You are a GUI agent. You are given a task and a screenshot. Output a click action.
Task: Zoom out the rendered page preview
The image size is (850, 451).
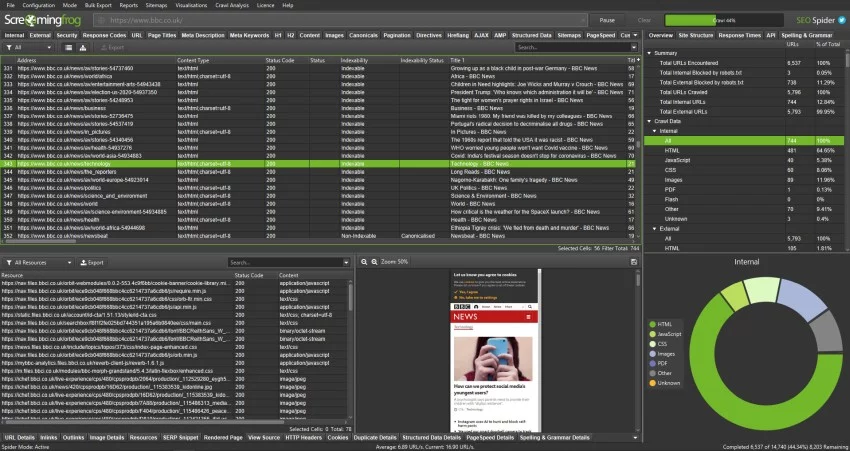pyautogui.click(x=364, y=262)
